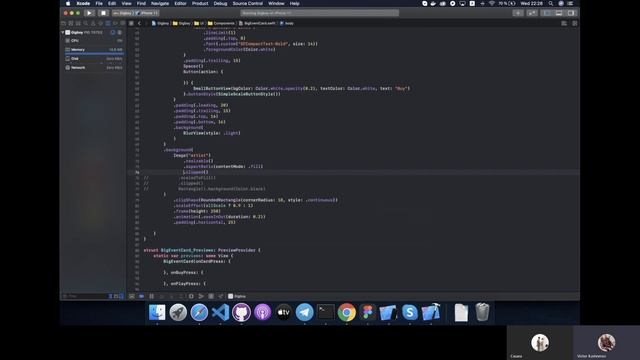This screenshot has width=640, height=360.
Task: Open the Components folder in jump bar
Action: point(221,23)
